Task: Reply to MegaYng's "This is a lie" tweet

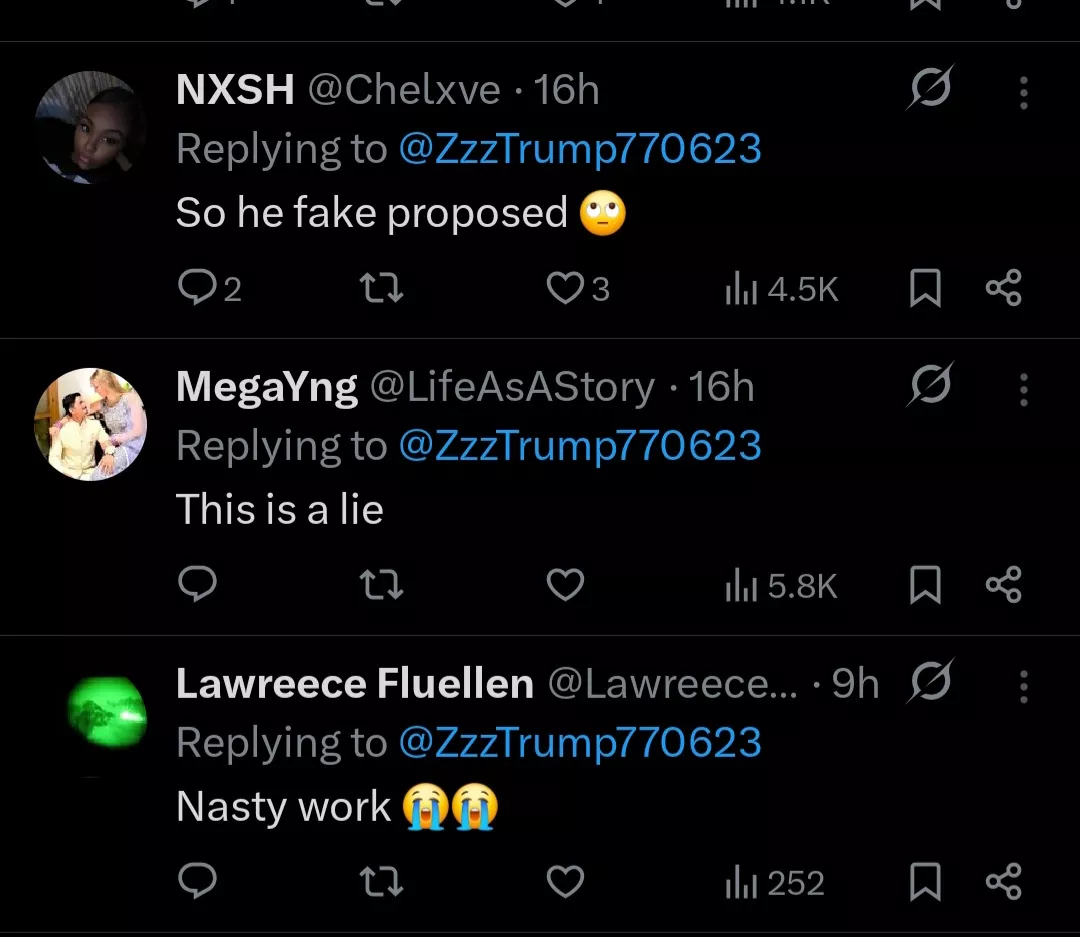Action: [197, 584]
